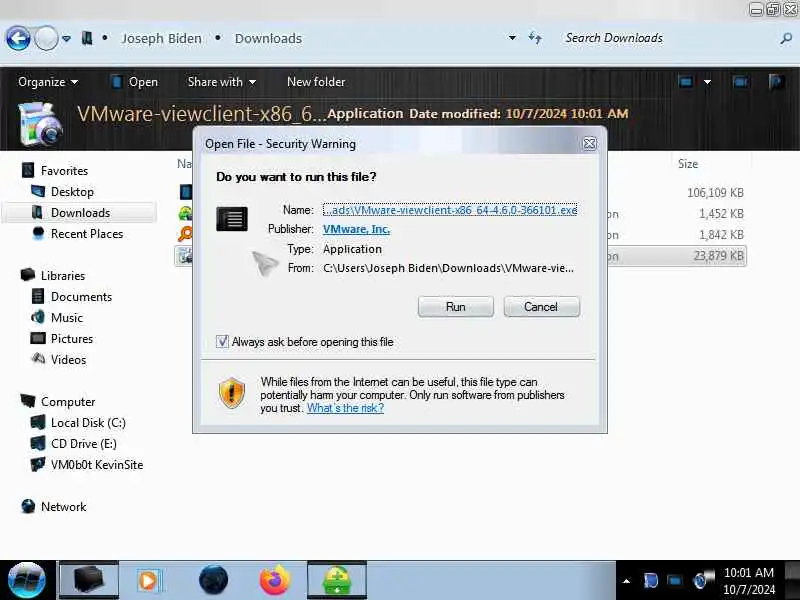Click Open in the toolbar
This screenshot has height=600, width=800.
click(x=135, y=82)
